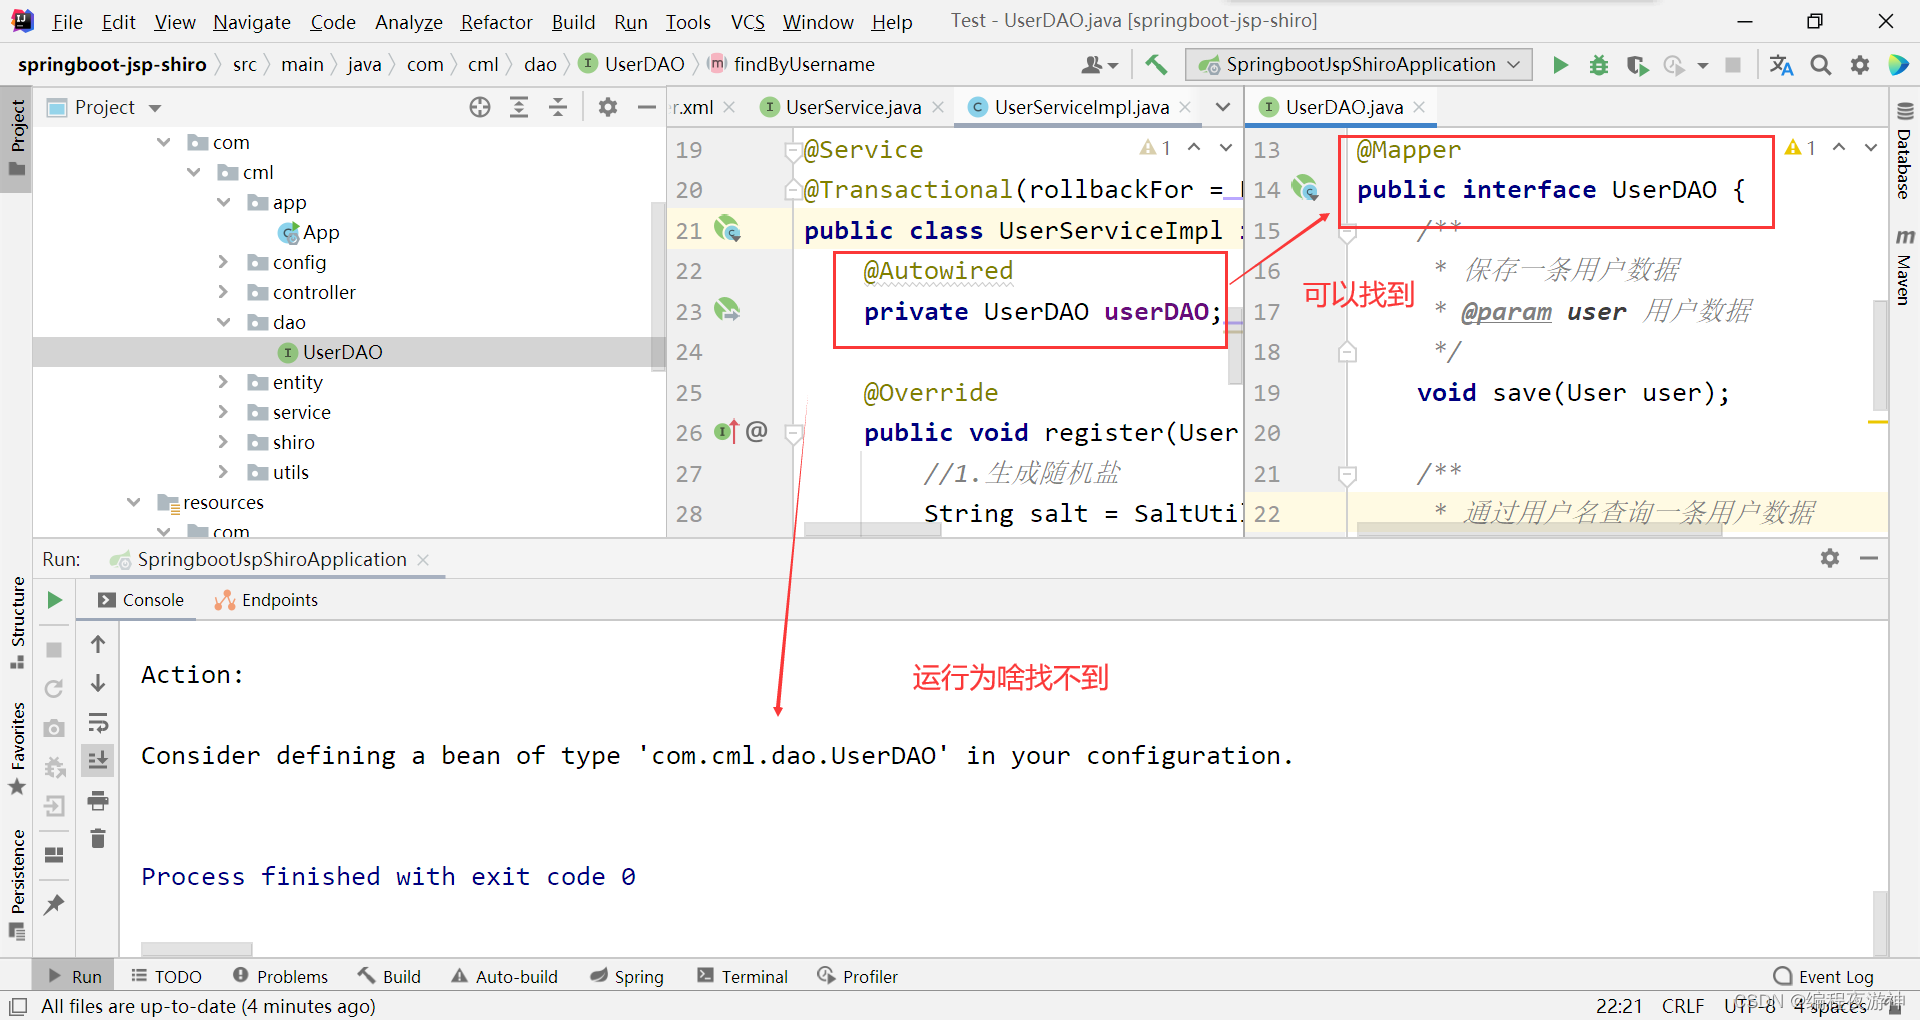Open IDE Settings gear icon
The width and height of the screenshot is (1920, 1020).
(1860, 64)
